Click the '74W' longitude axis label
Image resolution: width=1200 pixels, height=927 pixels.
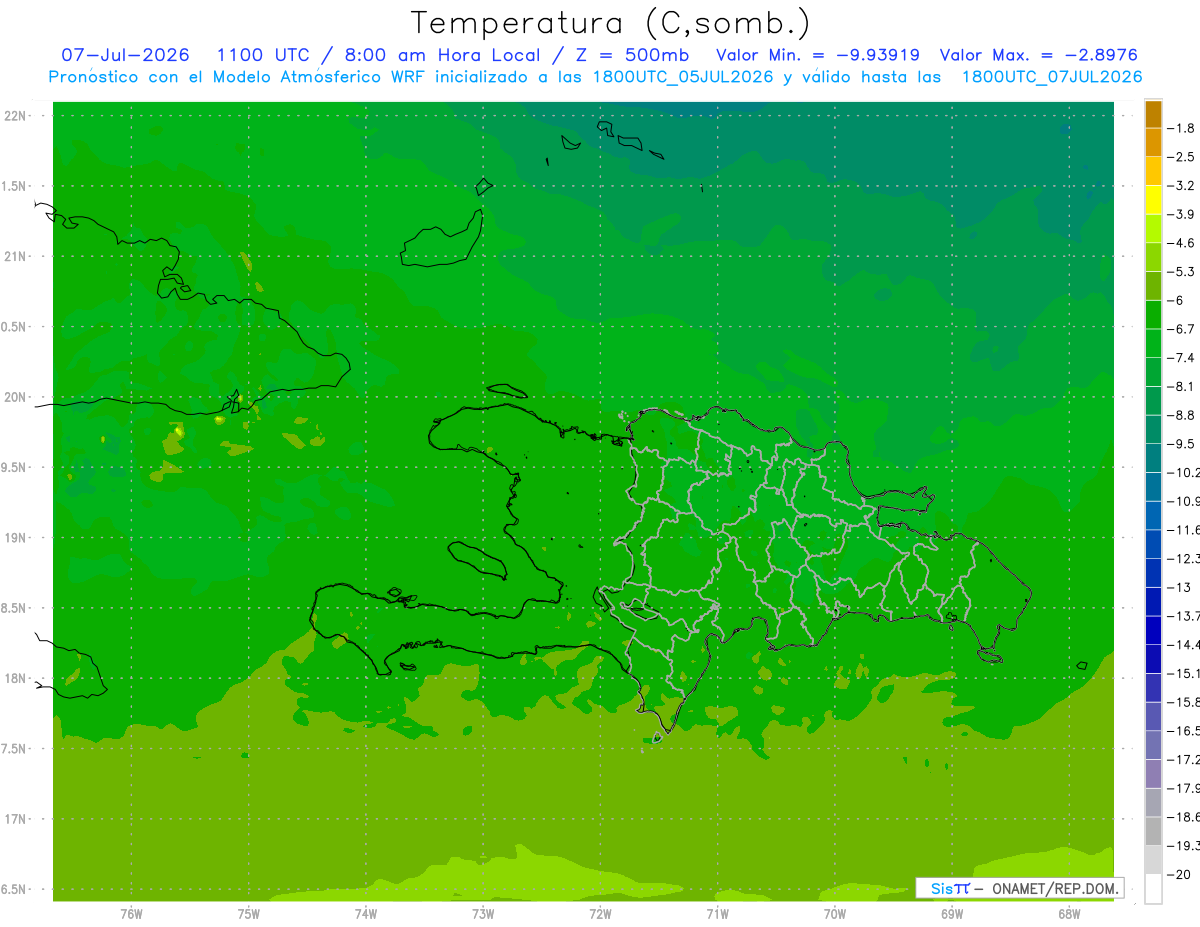pyautogui.click(x=366, y=913)
